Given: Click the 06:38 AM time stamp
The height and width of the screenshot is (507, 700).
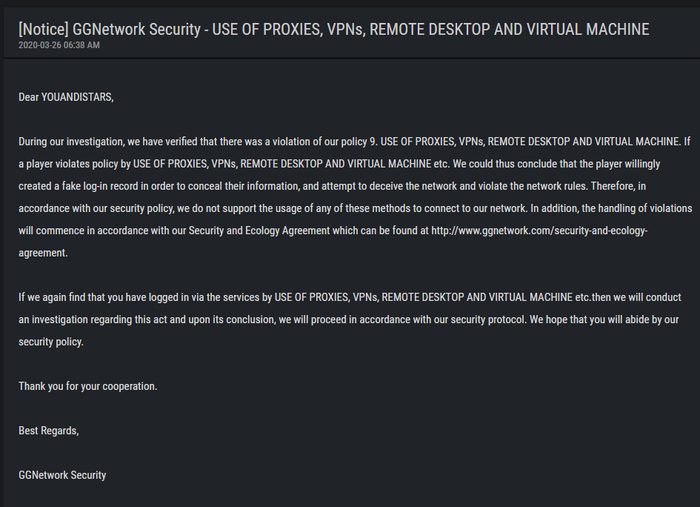Looking at the screenshot, I should pyautogui.click(x=82, y=45).
